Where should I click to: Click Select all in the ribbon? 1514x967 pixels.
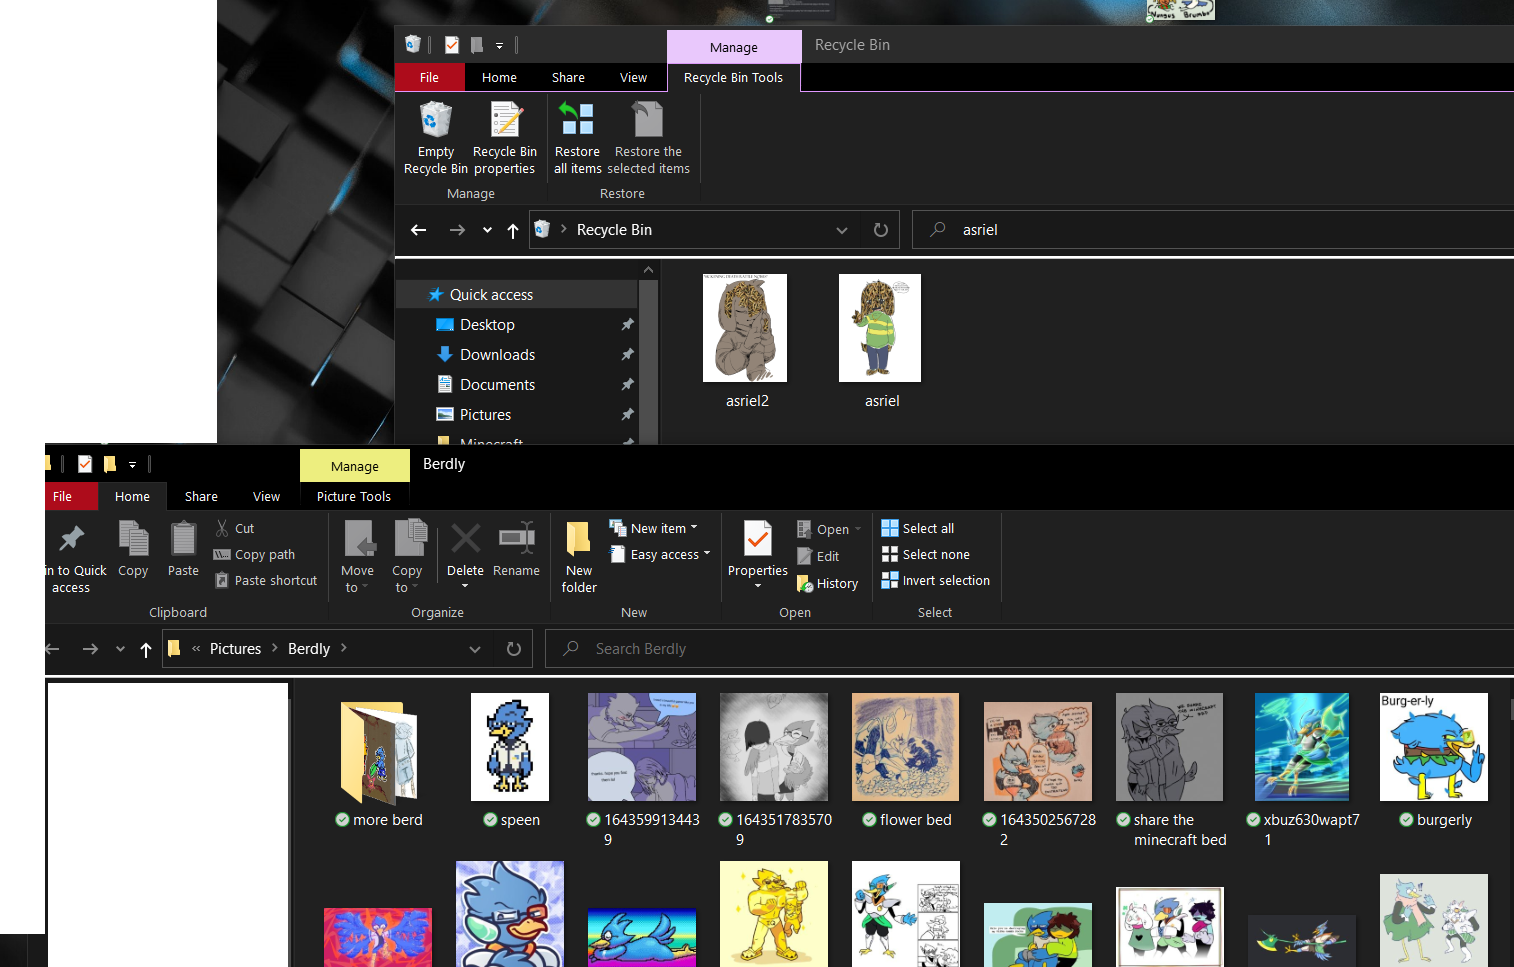point(918,528)
